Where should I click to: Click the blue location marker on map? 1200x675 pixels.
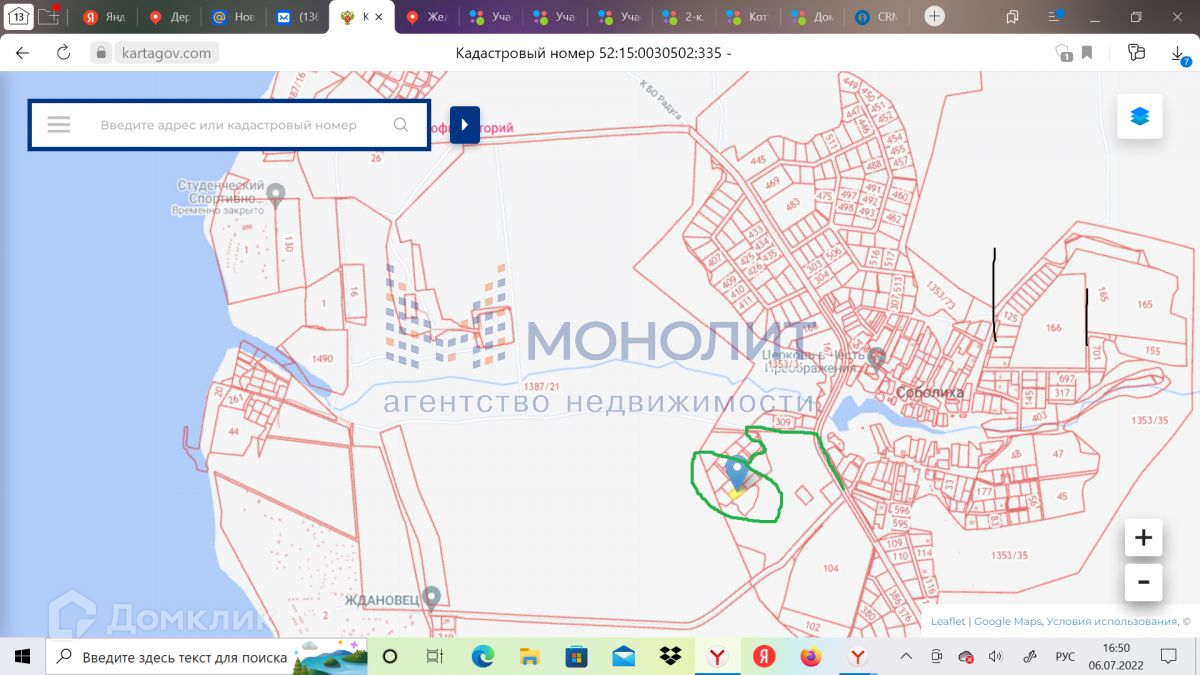(x=737, y=473)
